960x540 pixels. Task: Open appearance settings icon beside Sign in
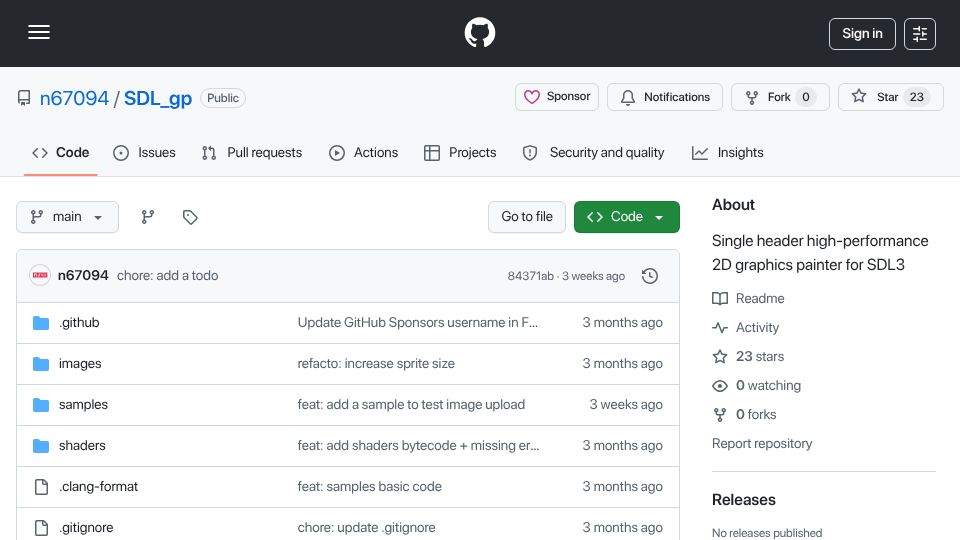[x=920, y=34]
